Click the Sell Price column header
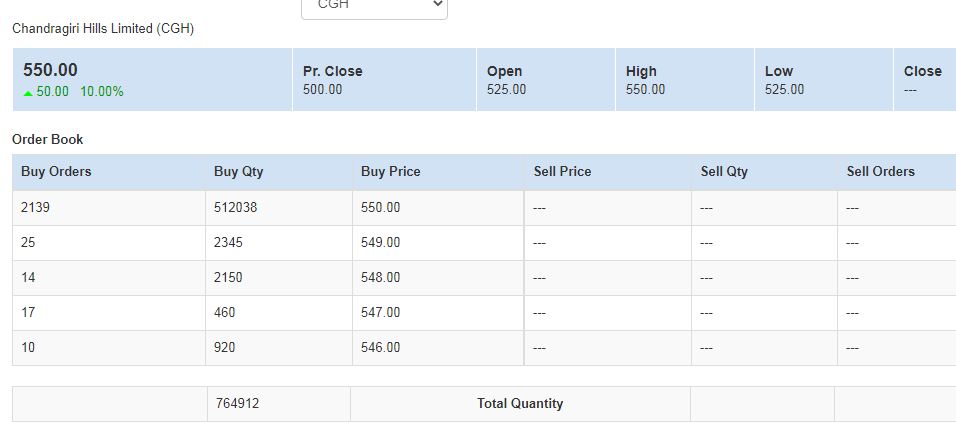Viewport: 956px width, 428px height. coord(562,172)
